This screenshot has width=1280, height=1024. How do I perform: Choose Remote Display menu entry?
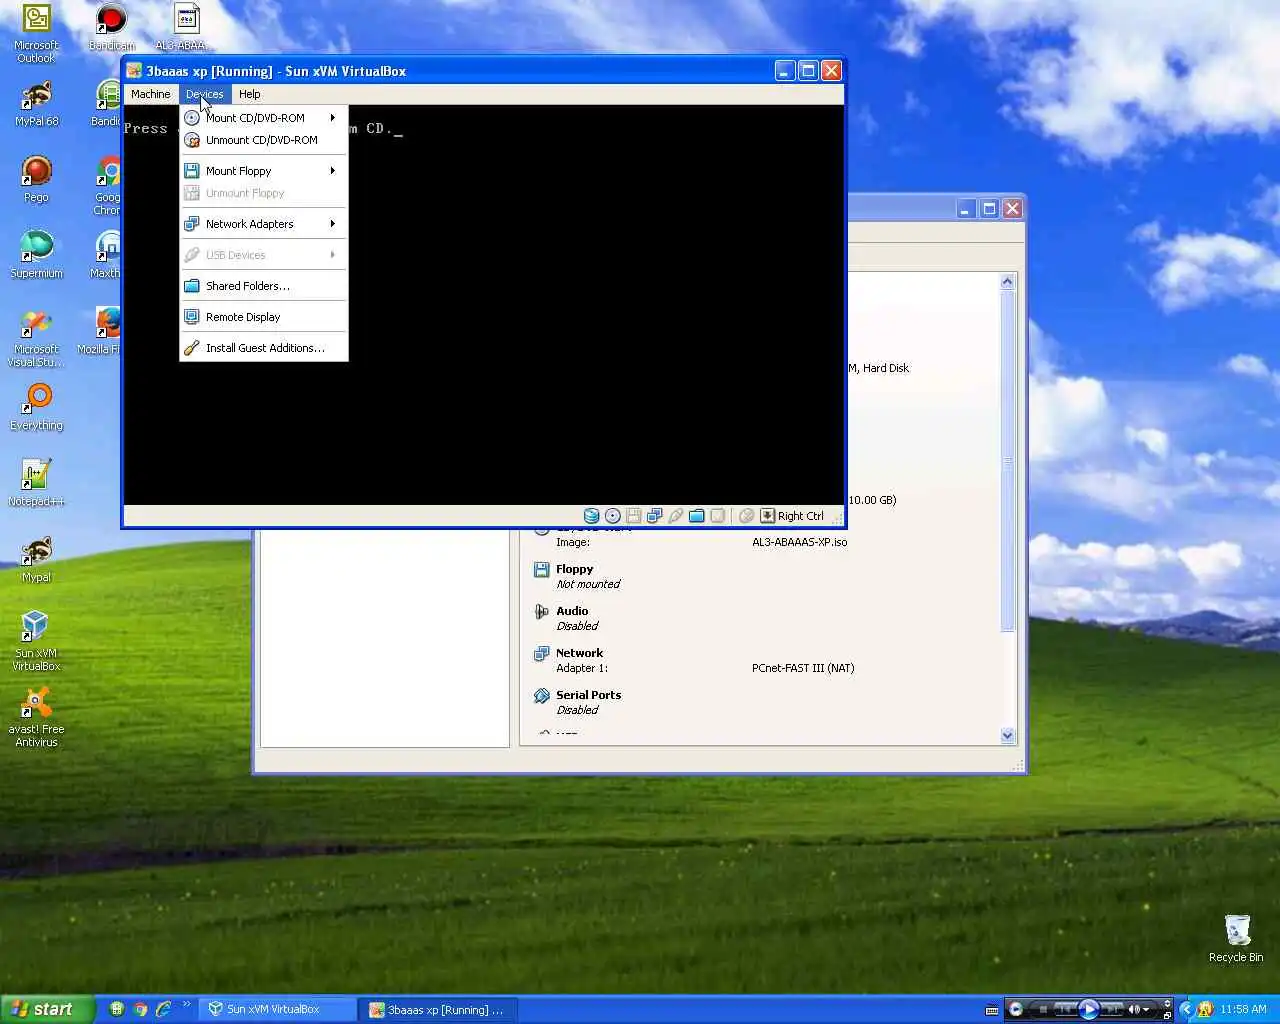(x=263, y=317)
